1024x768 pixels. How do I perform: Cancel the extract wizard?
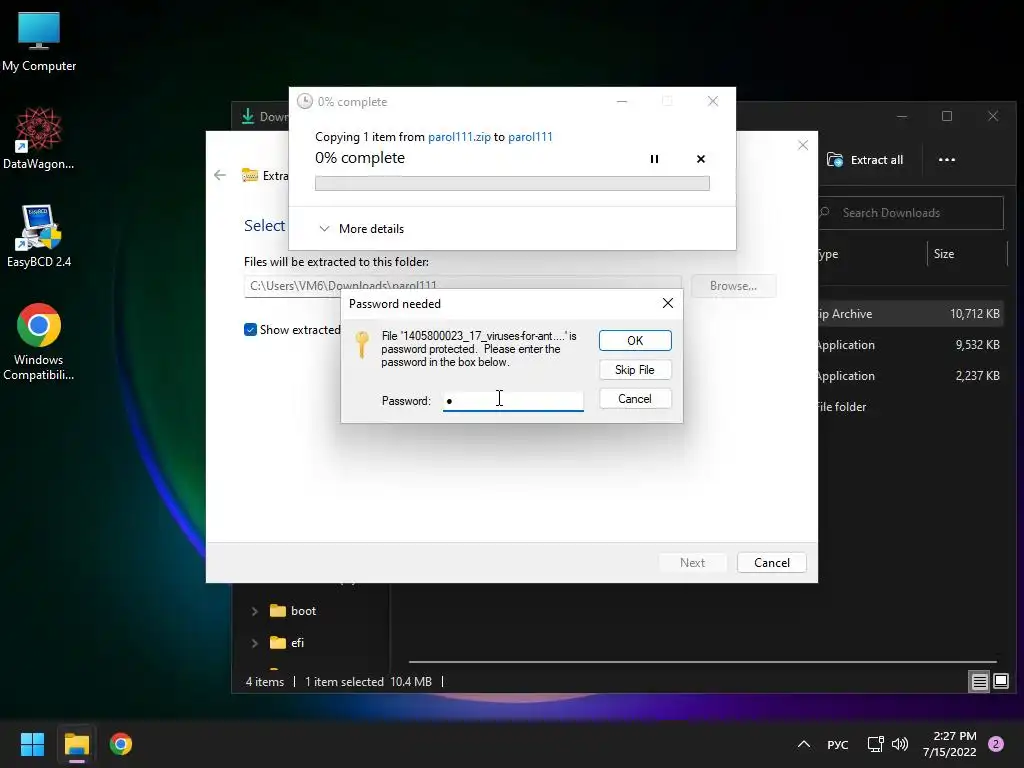[771, 562]
